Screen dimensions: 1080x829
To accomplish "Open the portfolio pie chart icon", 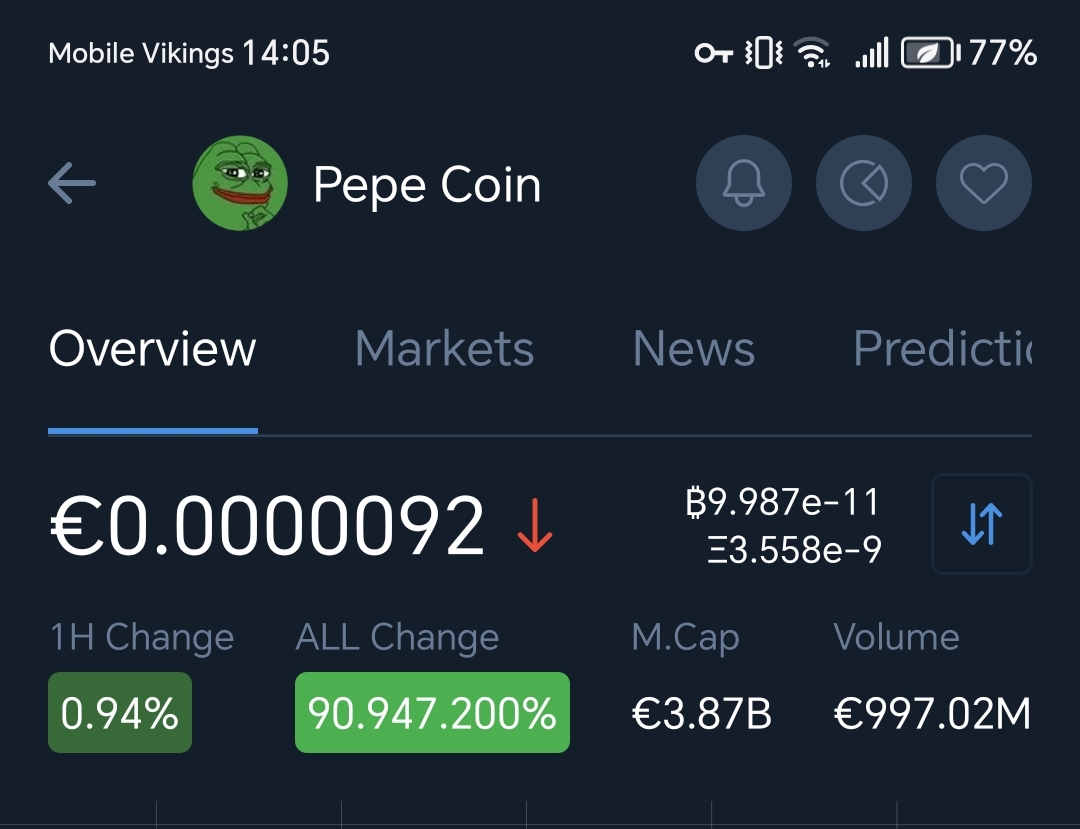I will [864, 184].
